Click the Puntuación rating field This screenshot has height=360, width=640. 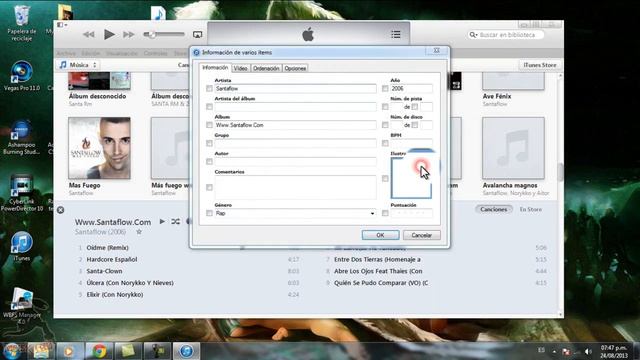point(411,213)
